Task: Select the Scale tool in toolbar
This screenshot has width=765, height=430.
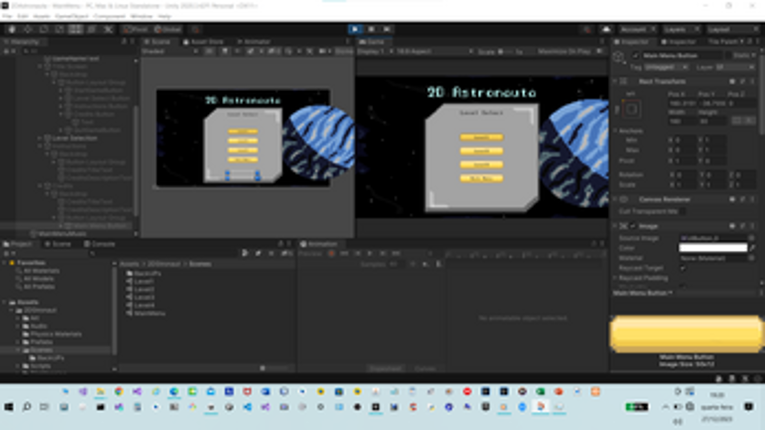Action: tap(60, 29)
